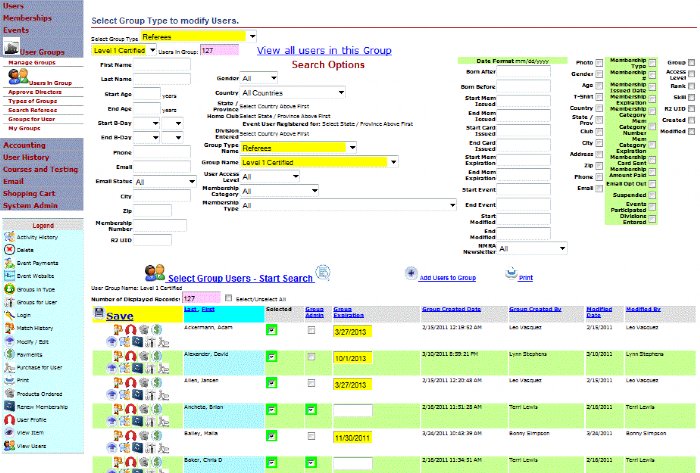Open the Select Group Type dropdown

click(192, 36)
